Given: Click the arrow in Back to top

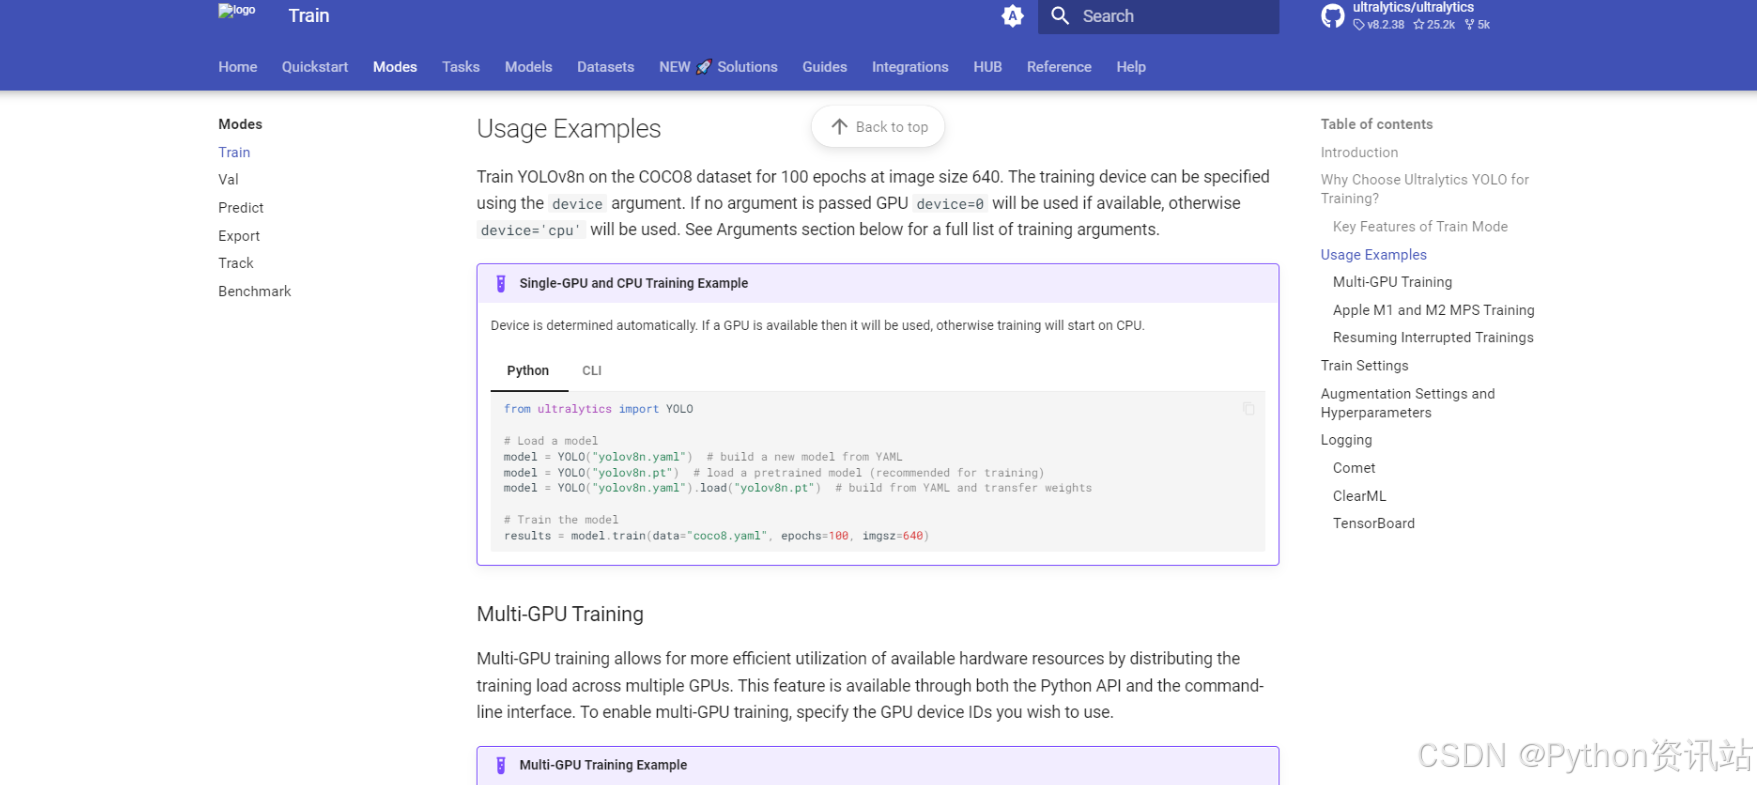Looking at the screenshot, I should 839,127.
